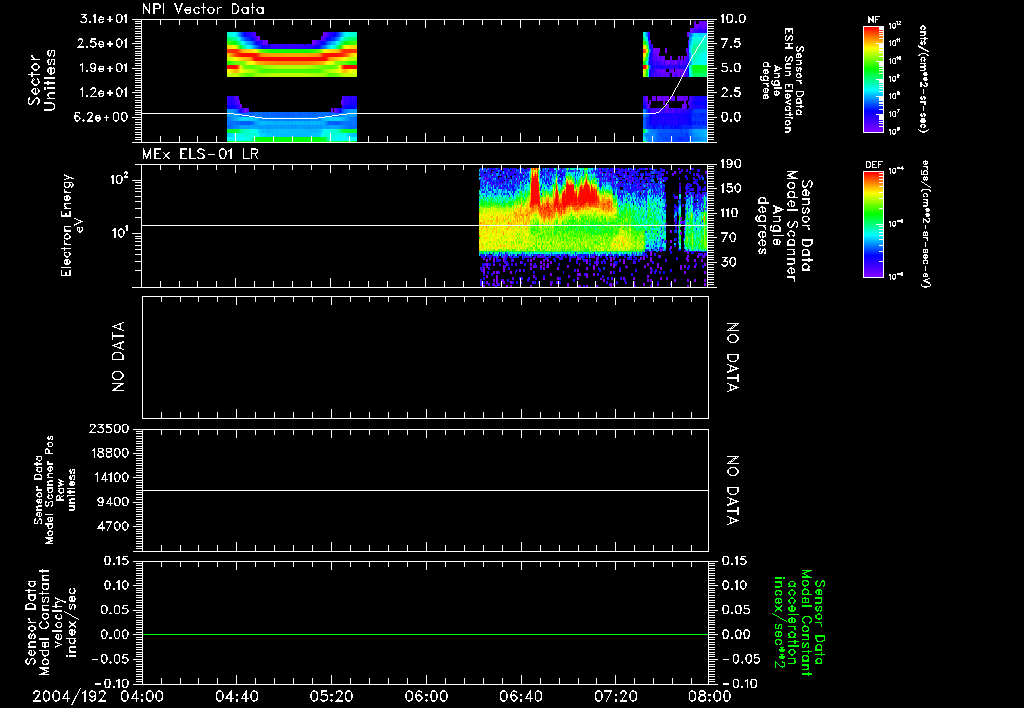The height and width of the screenshot is (708, 1024).
Task: Click the first NPI sector data block
Action: tap(291, 86)
